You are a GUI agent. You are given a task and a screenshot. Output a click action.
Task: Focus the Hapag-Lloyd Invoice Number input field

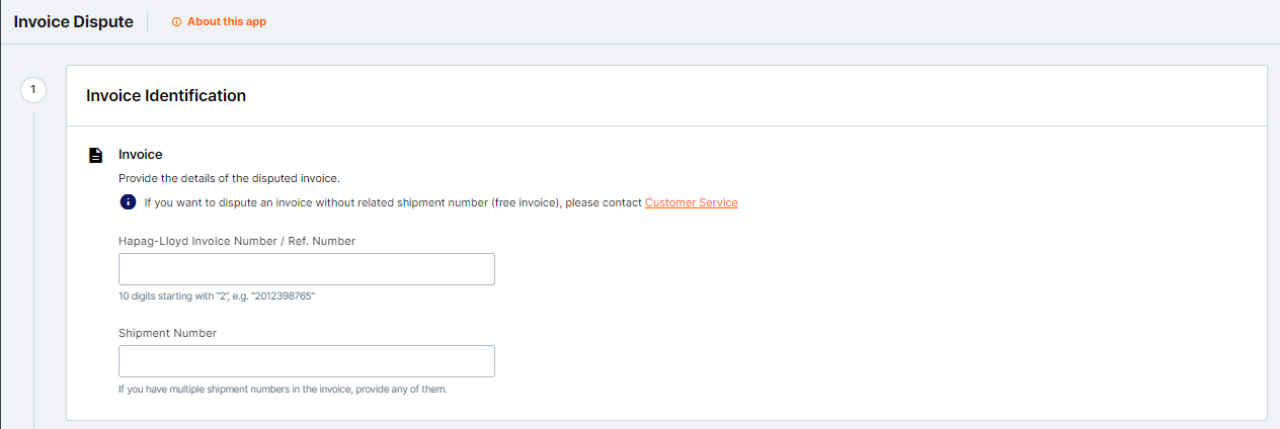click(x=306, y=269)
